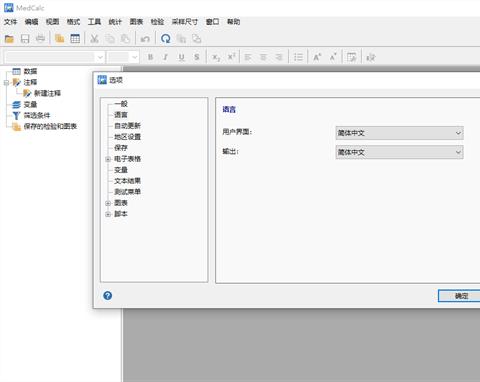Decrease font size with smaller A icon
The image size is (480, 382).
333,57
